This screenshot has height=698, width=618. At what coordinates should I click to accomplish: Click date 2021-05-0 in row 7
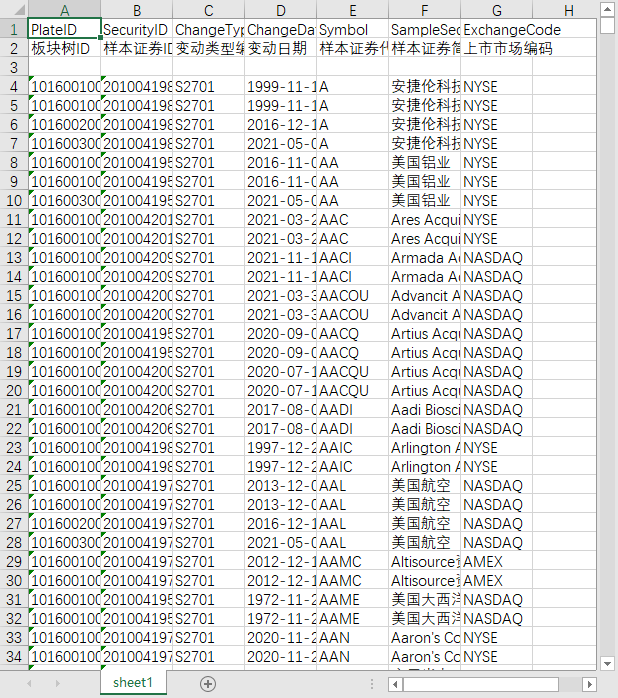[x=281, y=143]
